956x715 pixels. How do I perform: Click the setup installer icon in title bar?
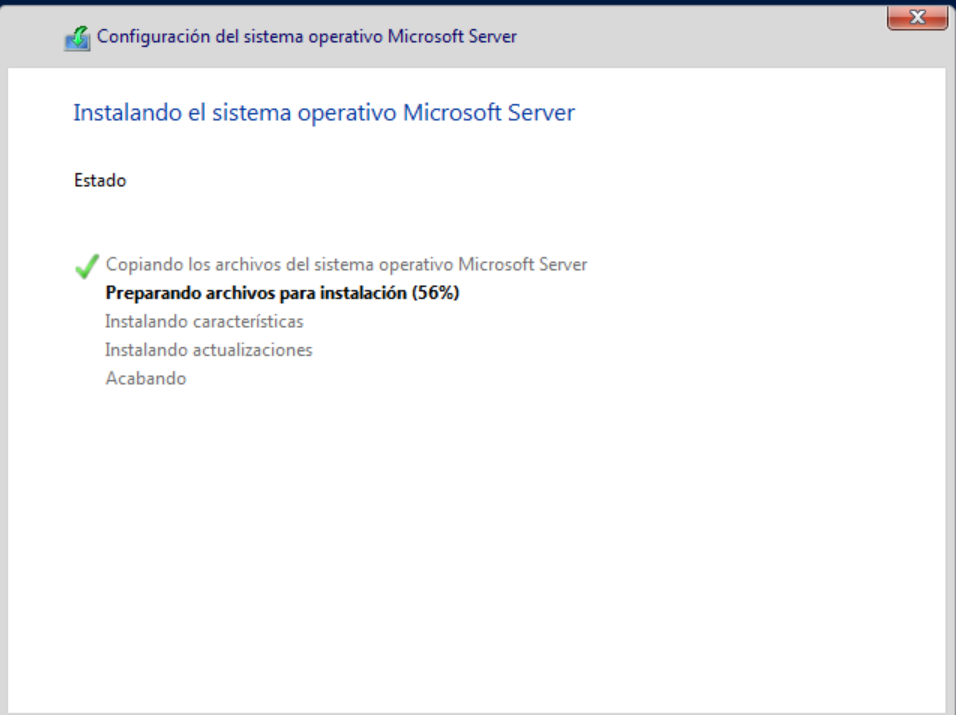click(77, 38)
